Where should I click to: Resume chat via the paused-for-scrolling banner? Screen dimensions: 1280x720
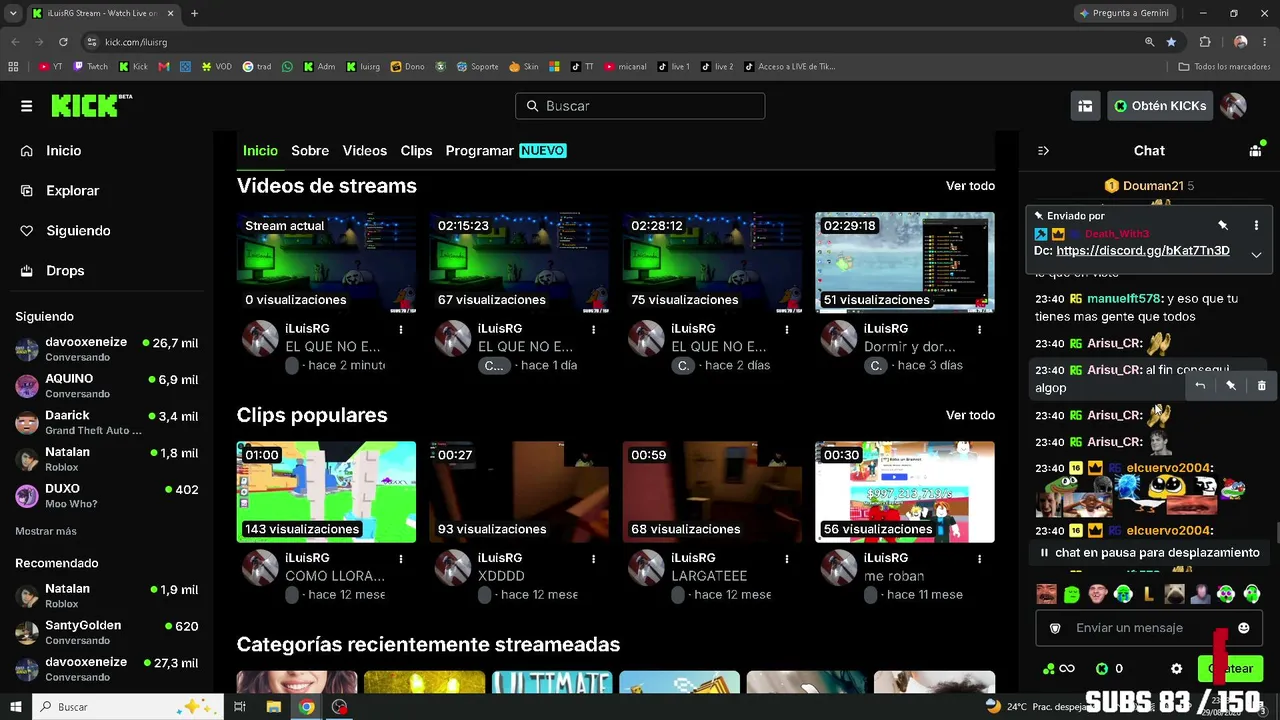[x=1149, y=553]
